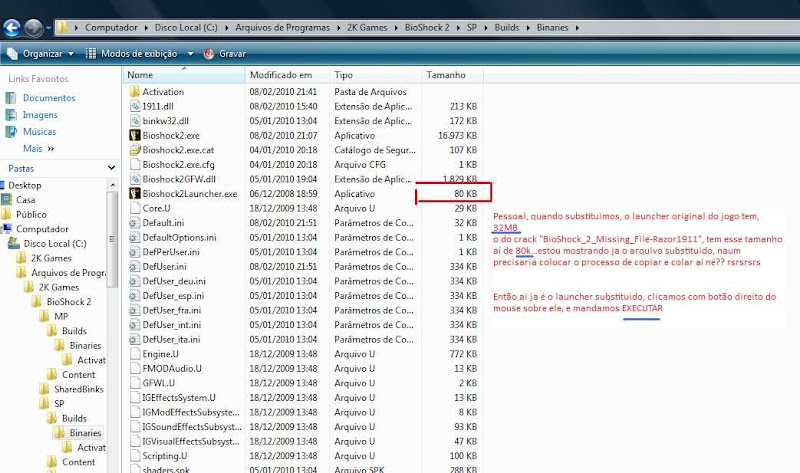Sort by the Tipo column header
The width and height of the screenshot is (800, 473).
click(x=376, y=75)
